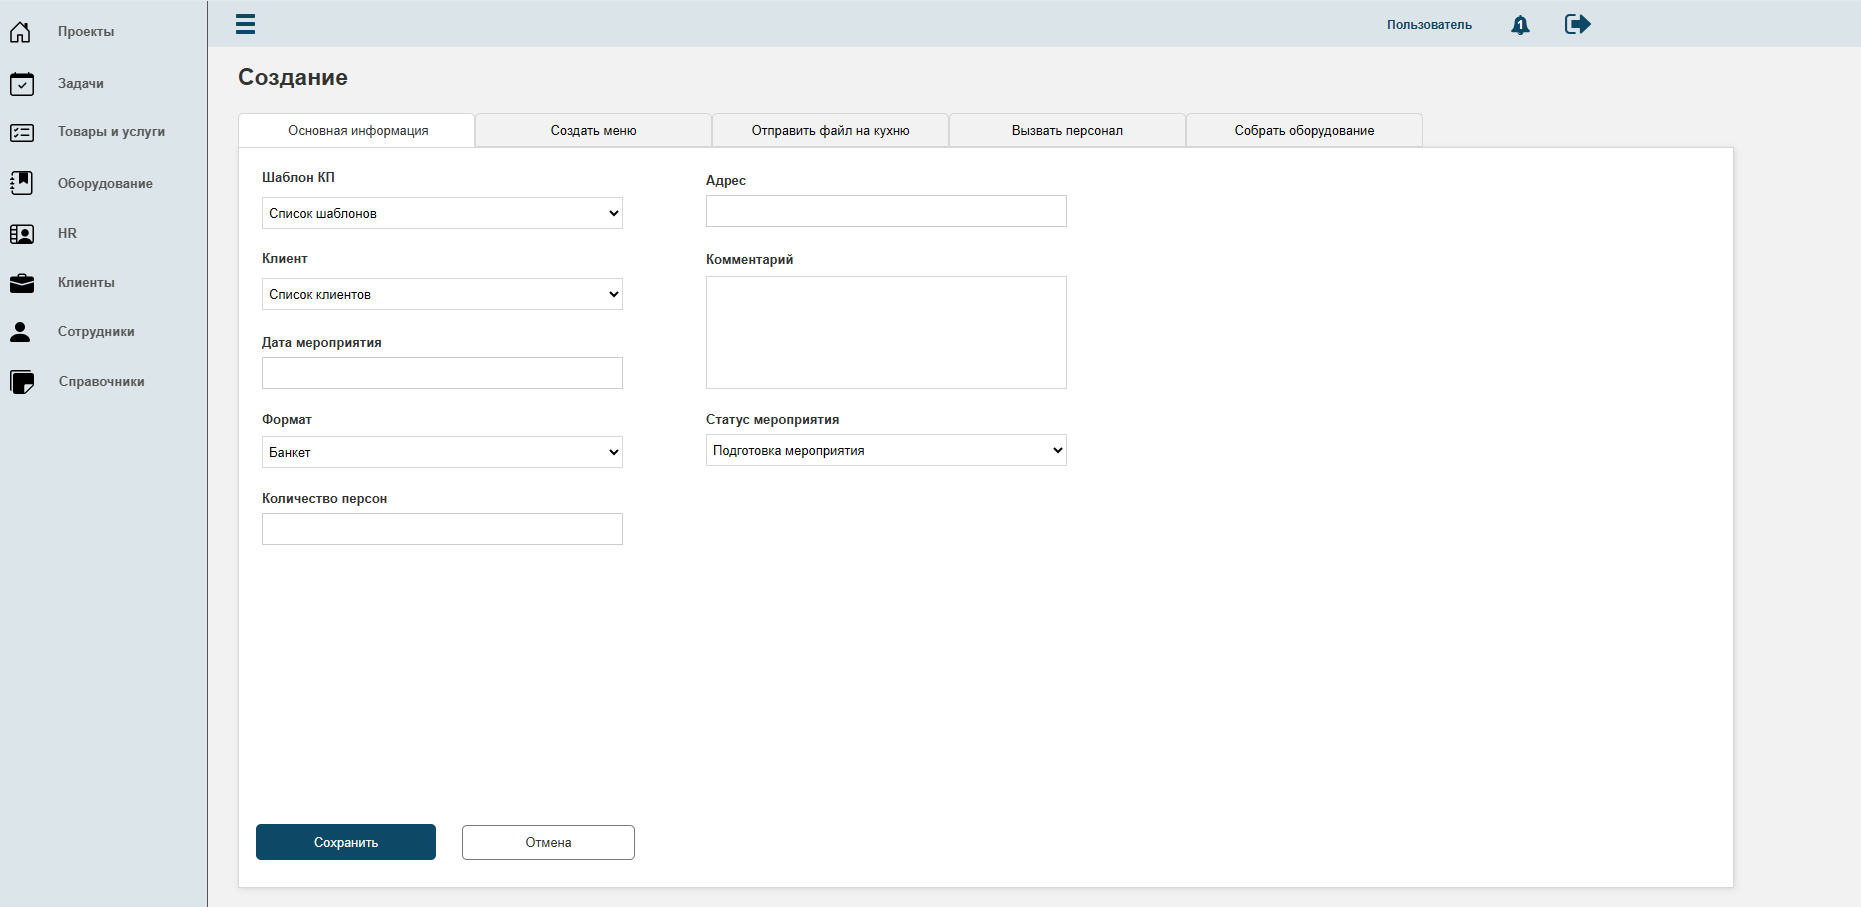Open Товары и услуги list icon

(22, 132)
